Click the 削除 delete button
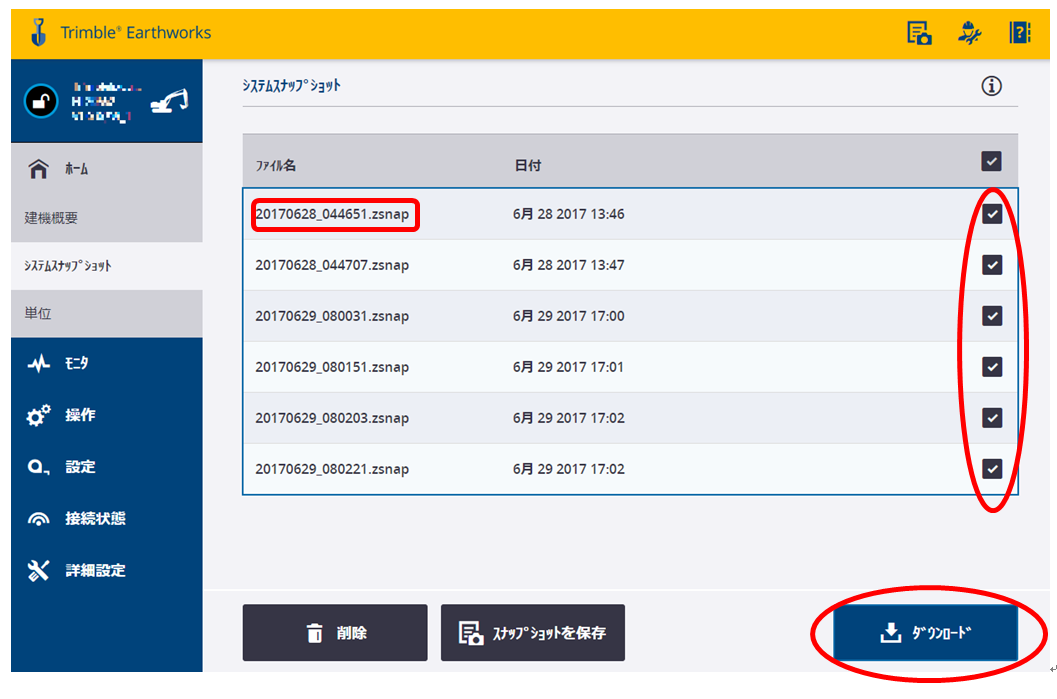The image size is (1057, 699). (x=335, y=633)
